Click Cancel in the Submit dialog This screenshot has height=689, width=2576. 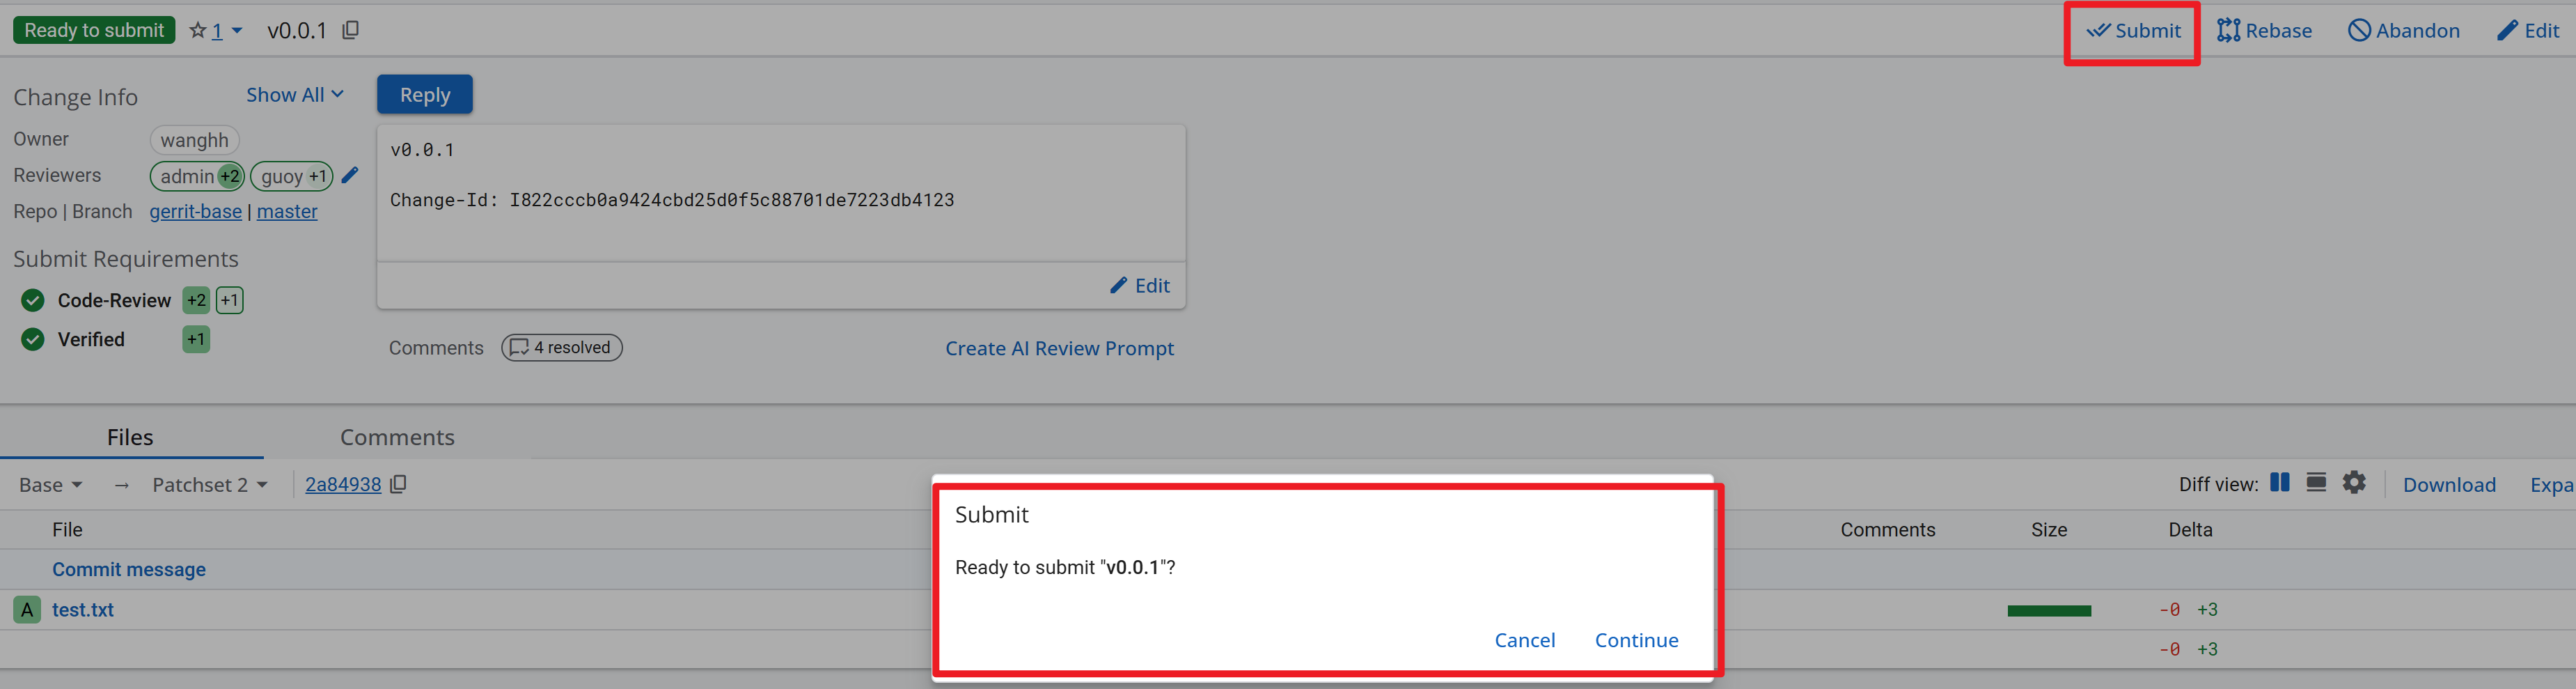[x=1524, y=640]
